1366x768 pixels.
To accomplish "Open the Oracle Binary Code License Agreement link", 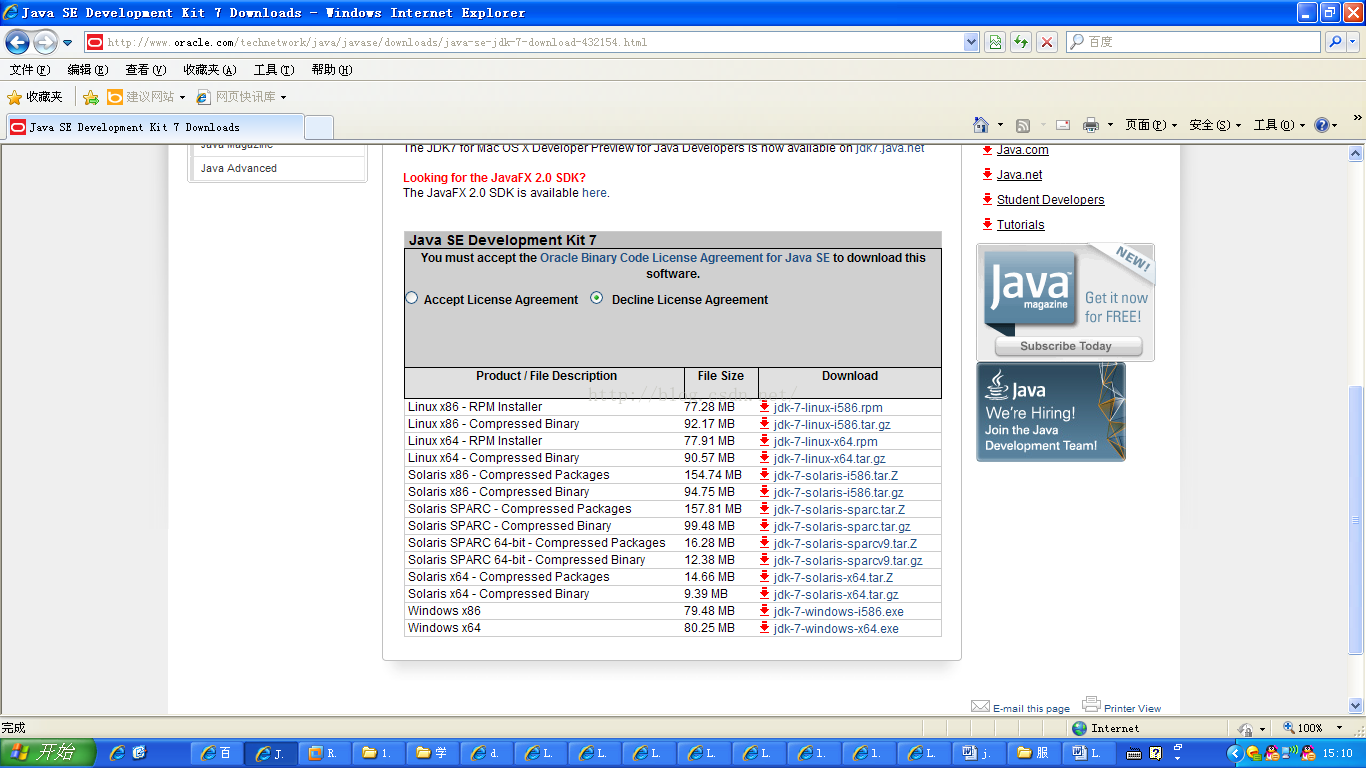I will pyautogui.click(x=685, y=257).
